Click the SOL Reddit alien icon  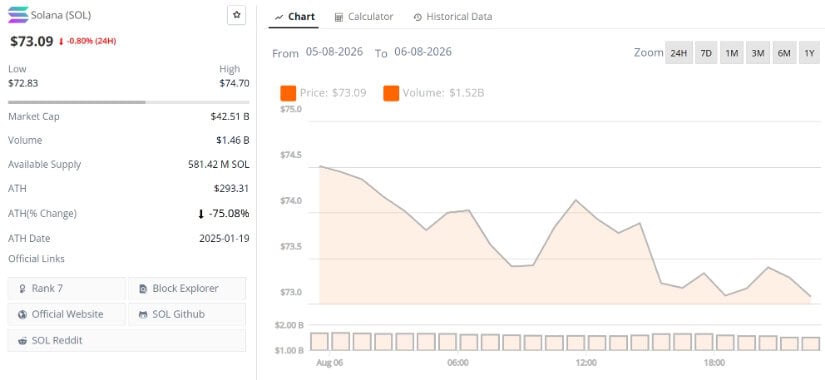pyautogui.click(x=23, y=341)
